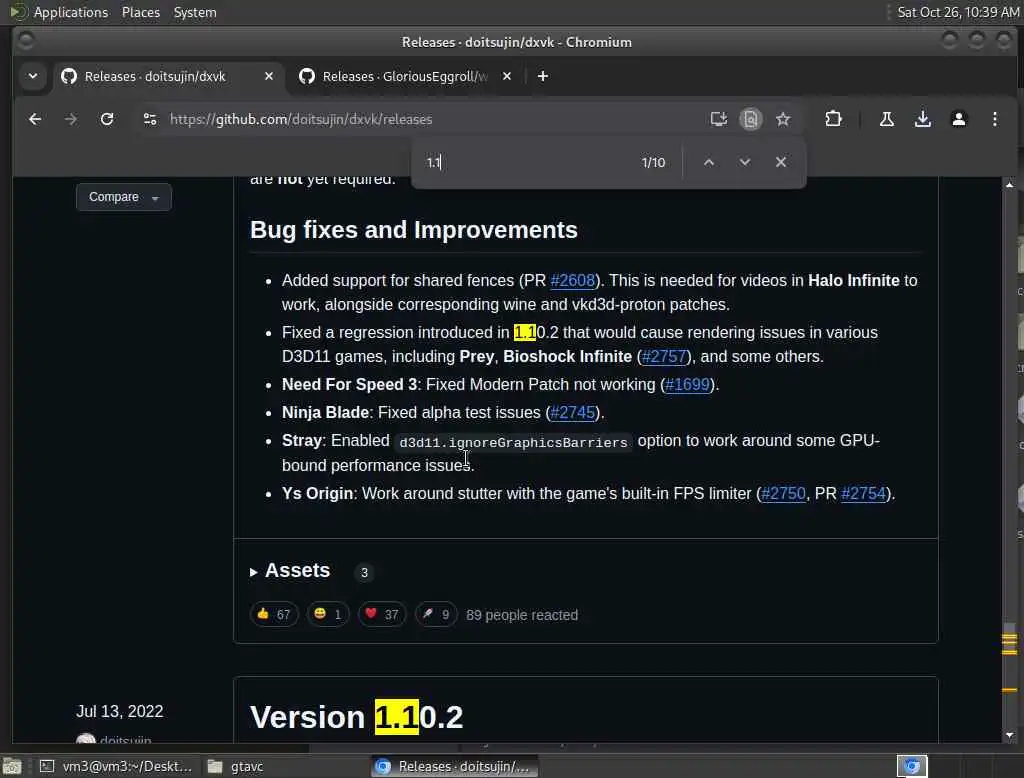1024x778 pixels.
Task: Click the d3d11.ignoreGraphicsBarriers code text
Action: point(513,442)
